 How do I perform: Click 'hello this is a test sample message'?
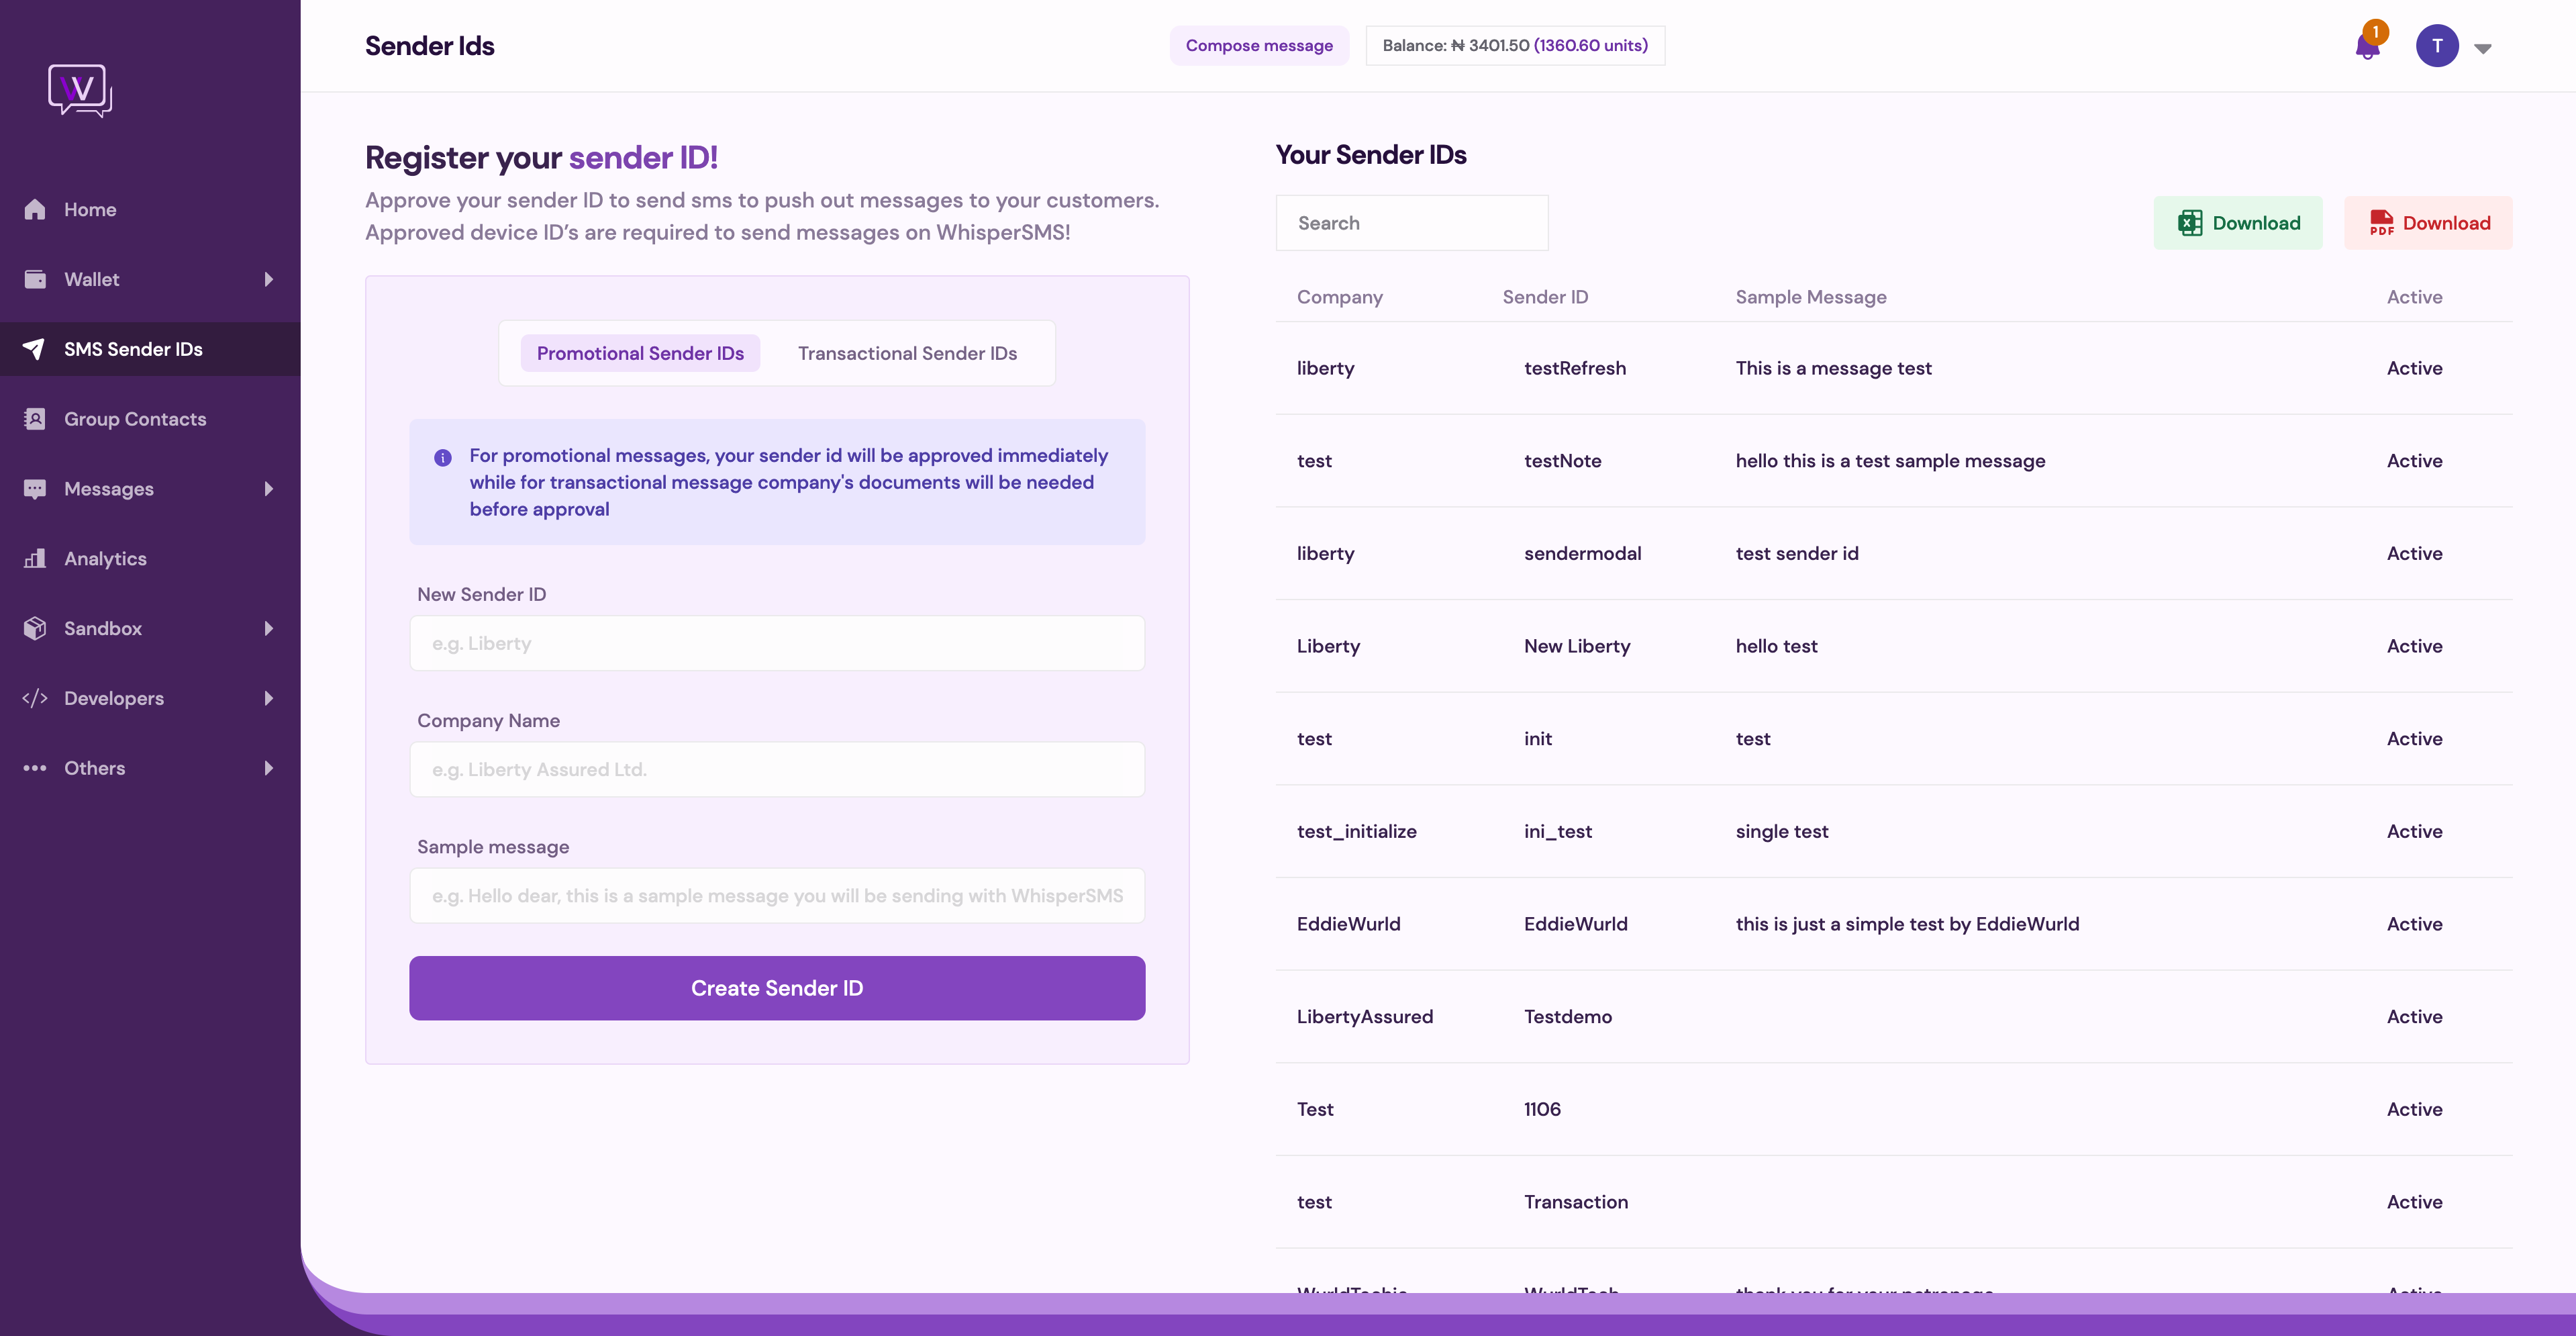click(1890, 461)
